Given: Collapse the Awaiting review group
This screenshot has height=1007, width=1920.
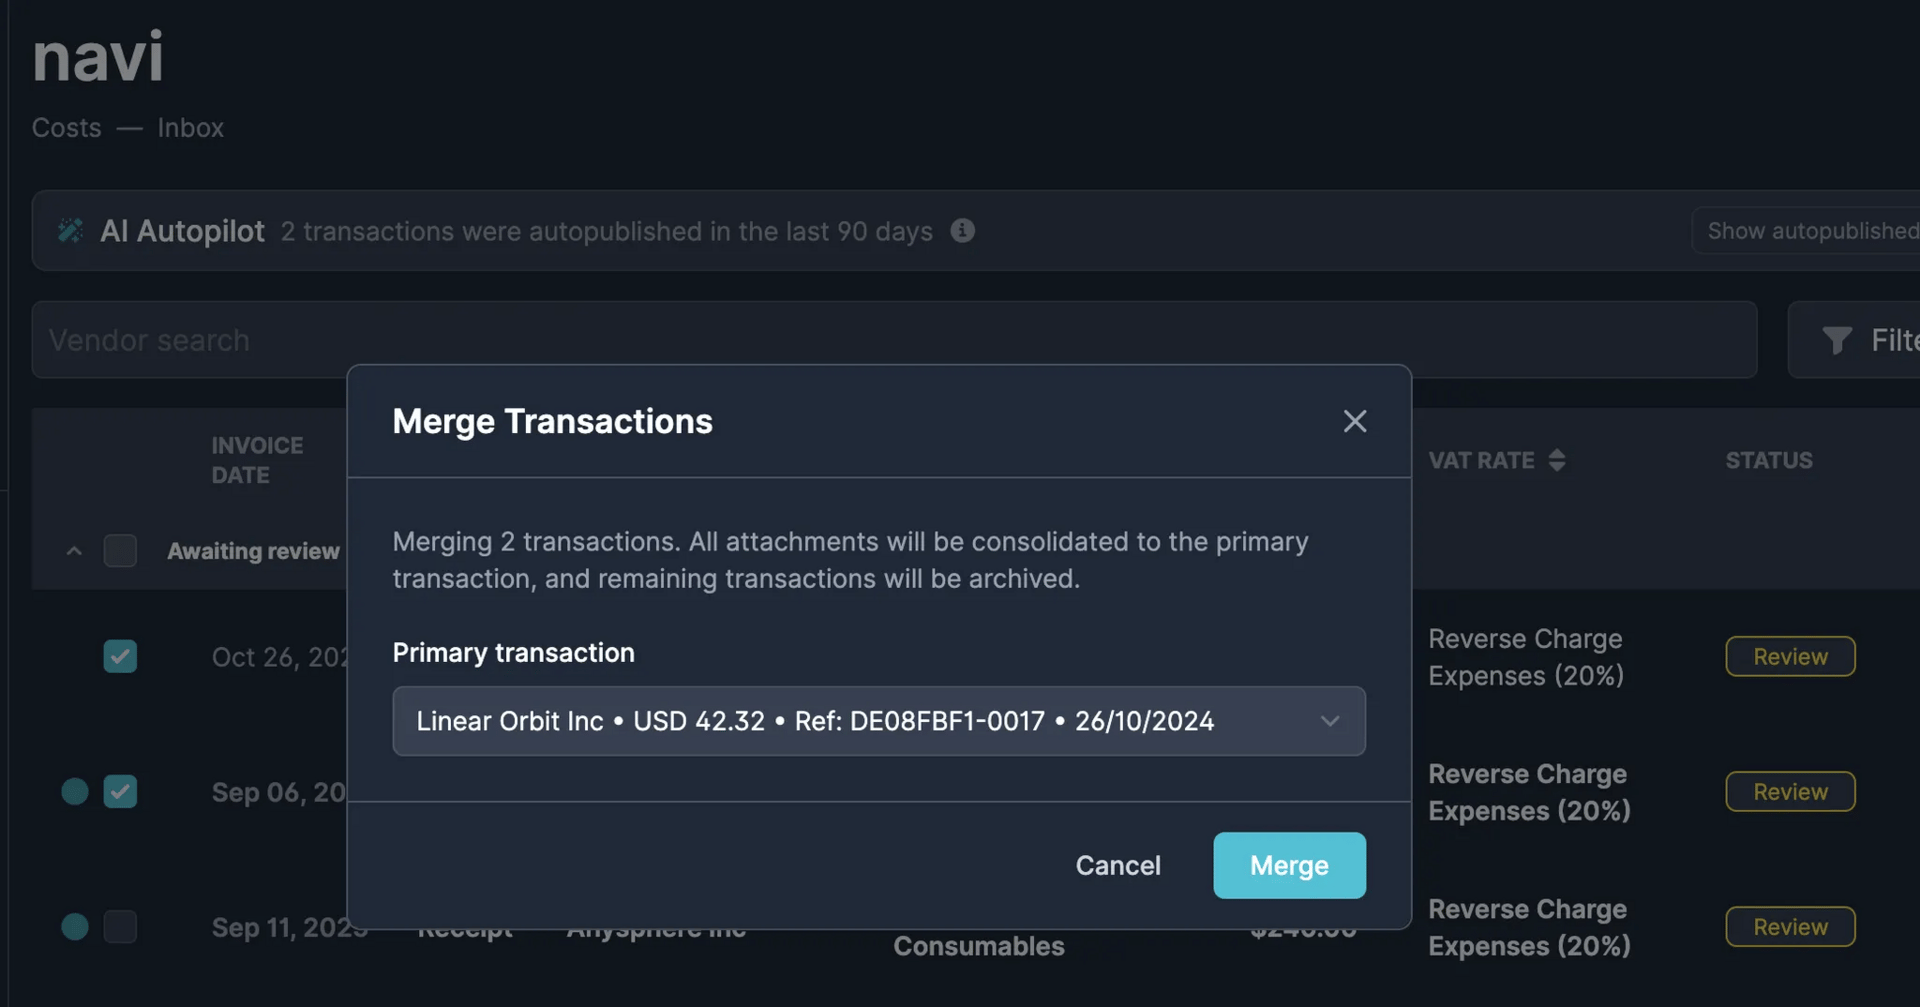Looking at the screenshot, I should (74, 551).
